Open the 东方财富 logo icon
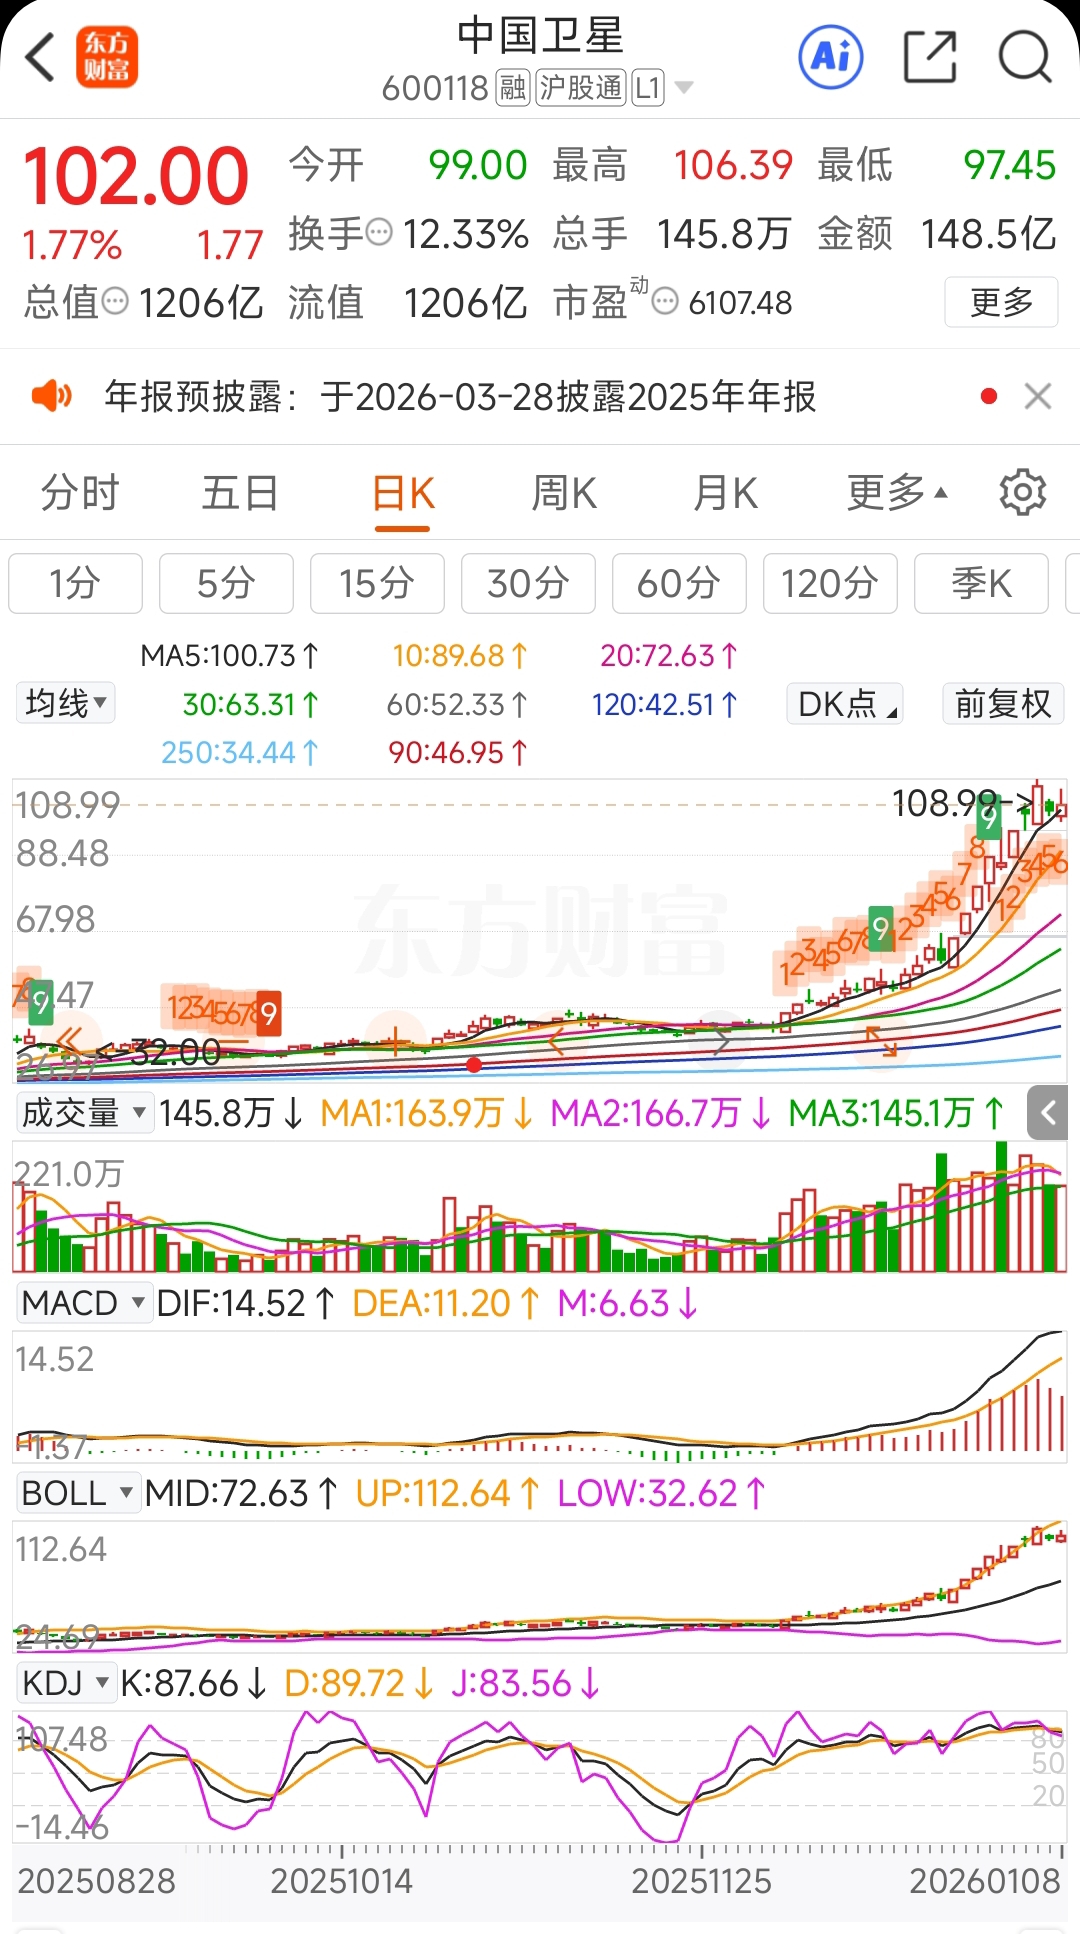The image size is (1080, 1934). [x=107, y=56]
